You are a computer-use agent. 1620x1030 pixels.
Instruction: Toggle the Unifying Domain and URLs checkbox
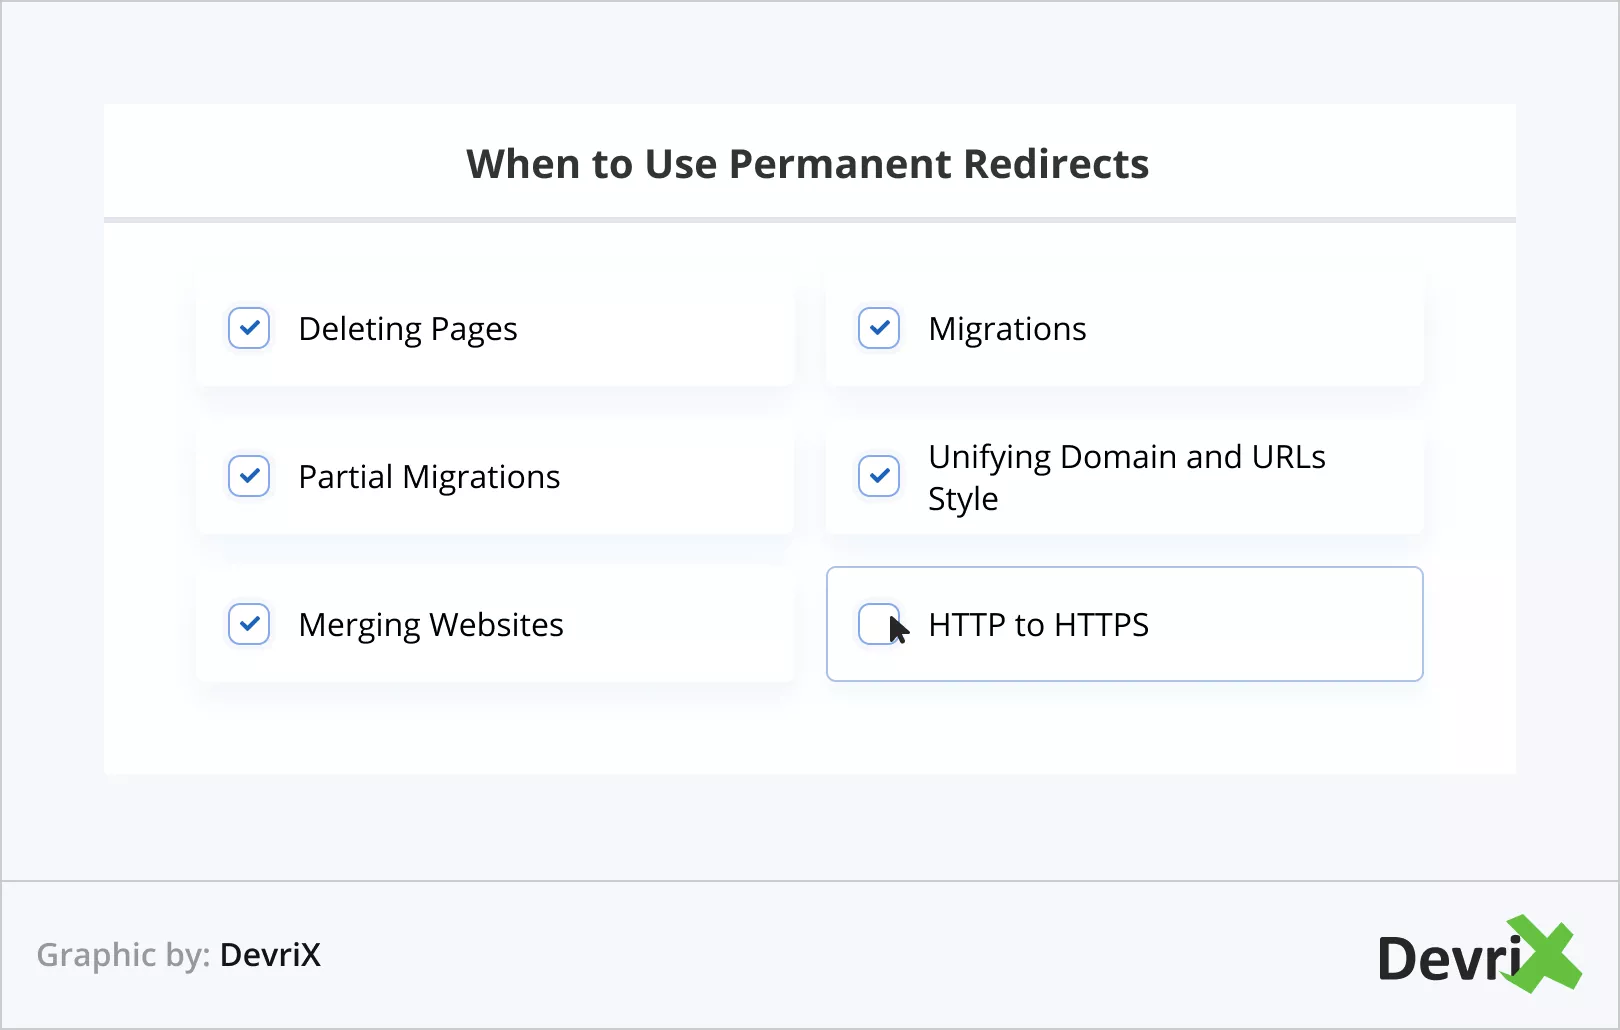coord(879,476)
